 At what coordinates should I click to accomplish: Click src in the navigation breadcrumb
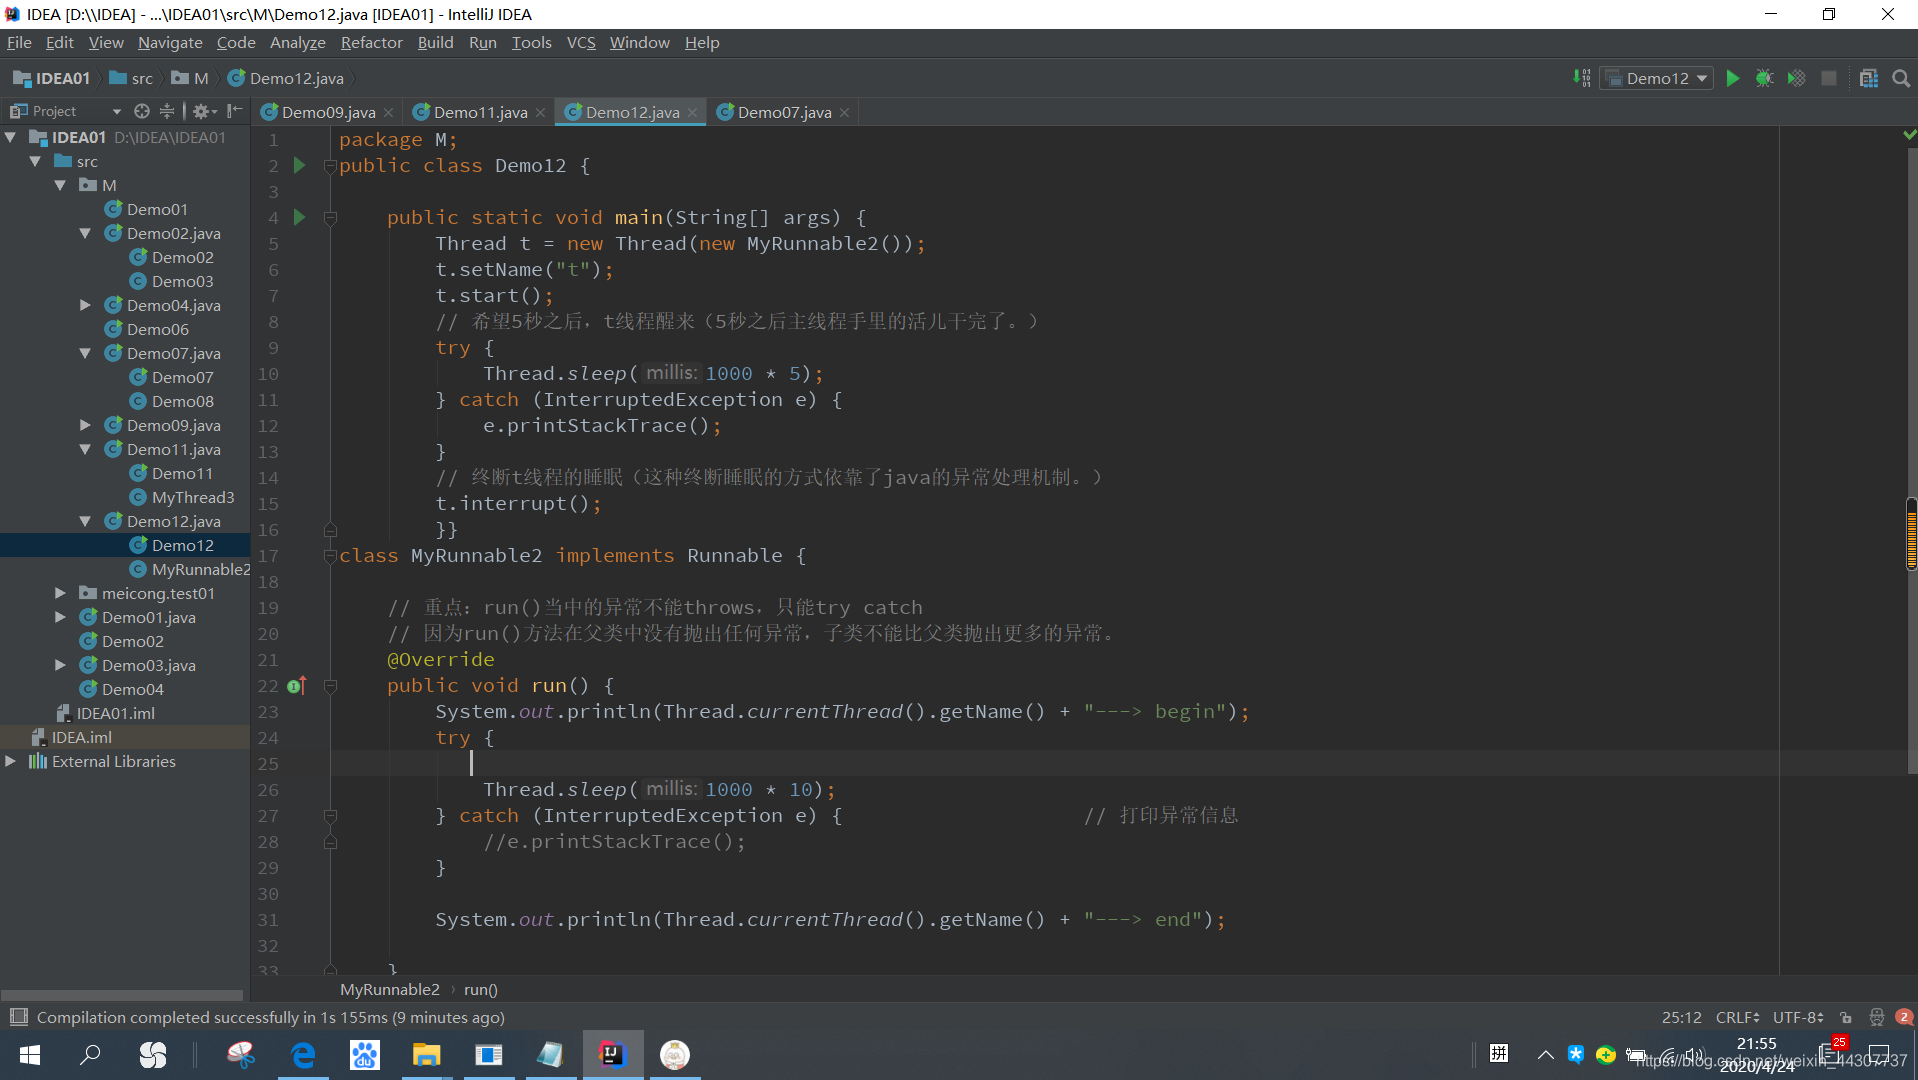tap(131, 78)
